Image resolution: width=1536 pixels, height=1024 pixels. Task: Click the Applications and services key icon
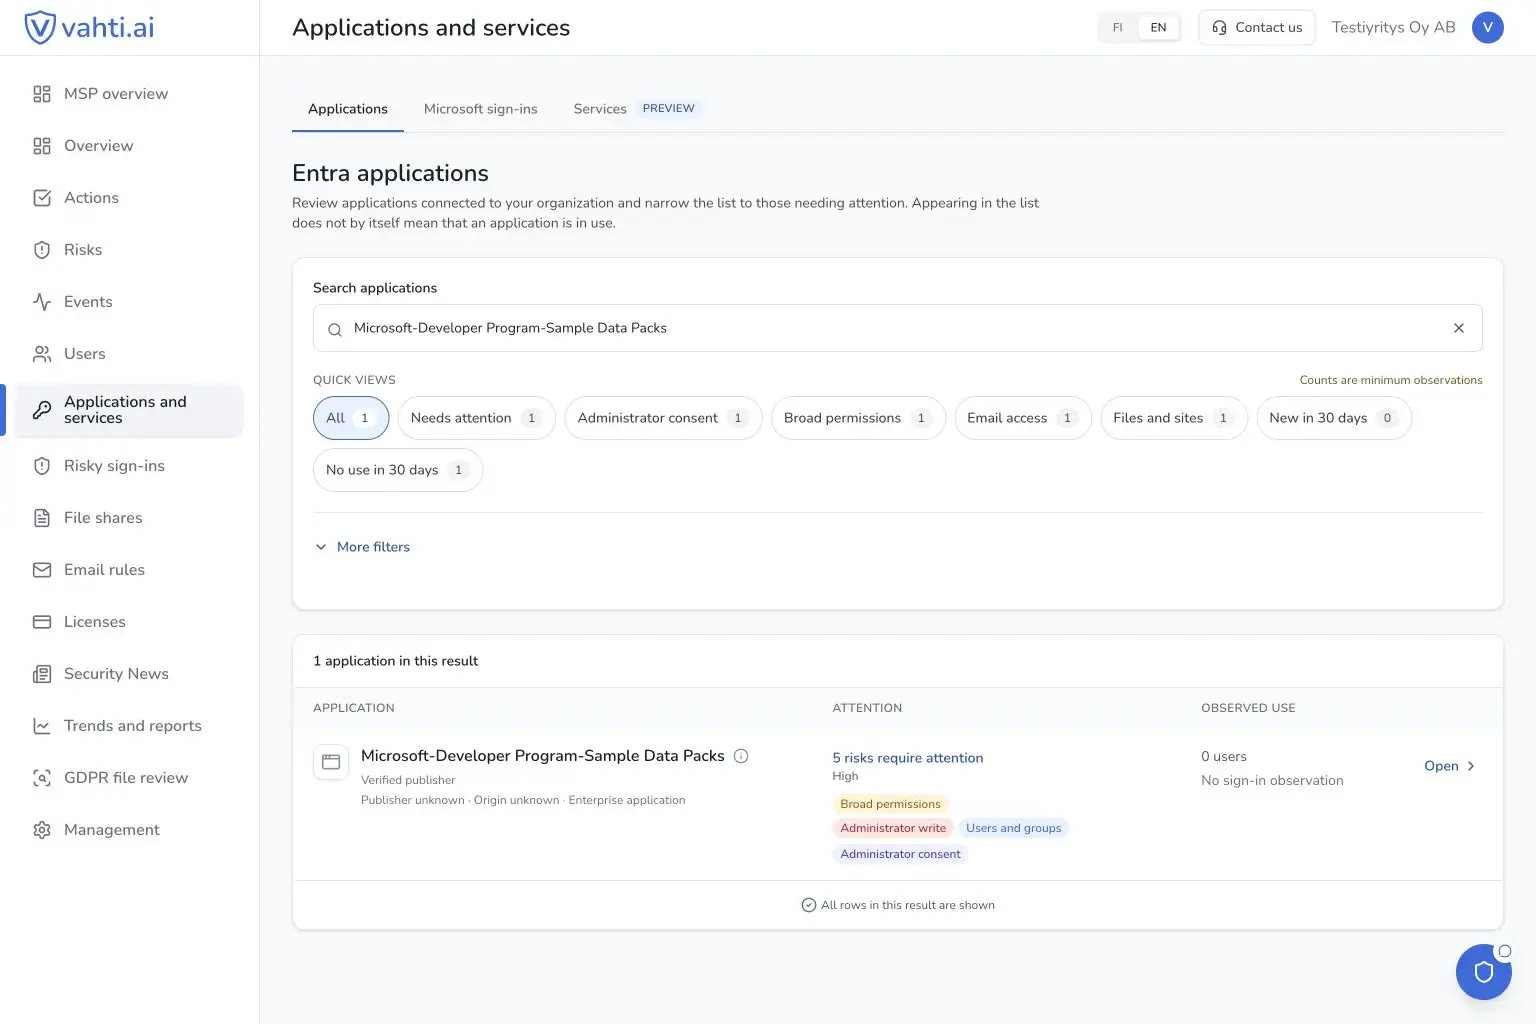(x=42, y=410)
